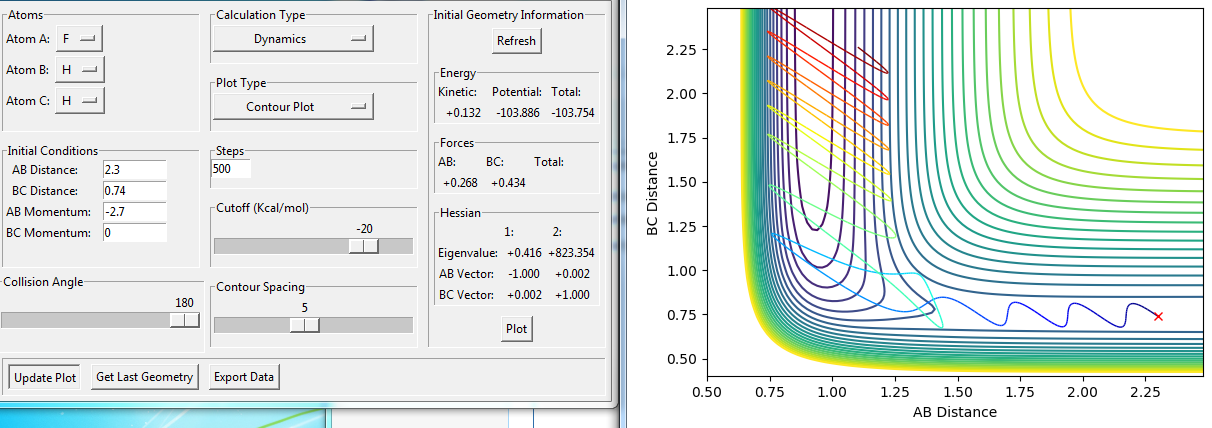Click into the AB Distance input field
The height and width of the screenshot is (428, 1212).
pyautogui.click(x=134, y=170)
